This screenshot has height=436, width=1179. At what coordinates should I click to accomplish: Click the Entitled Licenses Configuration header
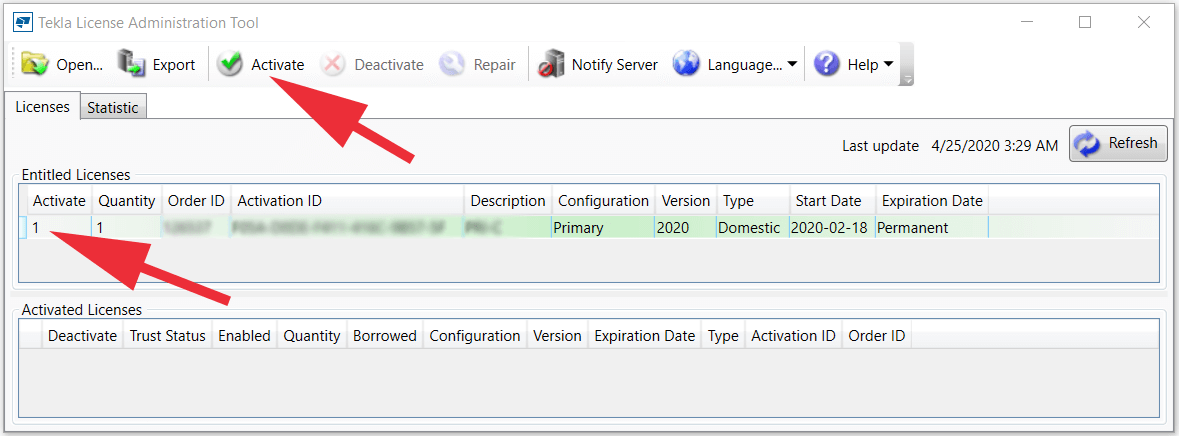[x=603, y=201]
